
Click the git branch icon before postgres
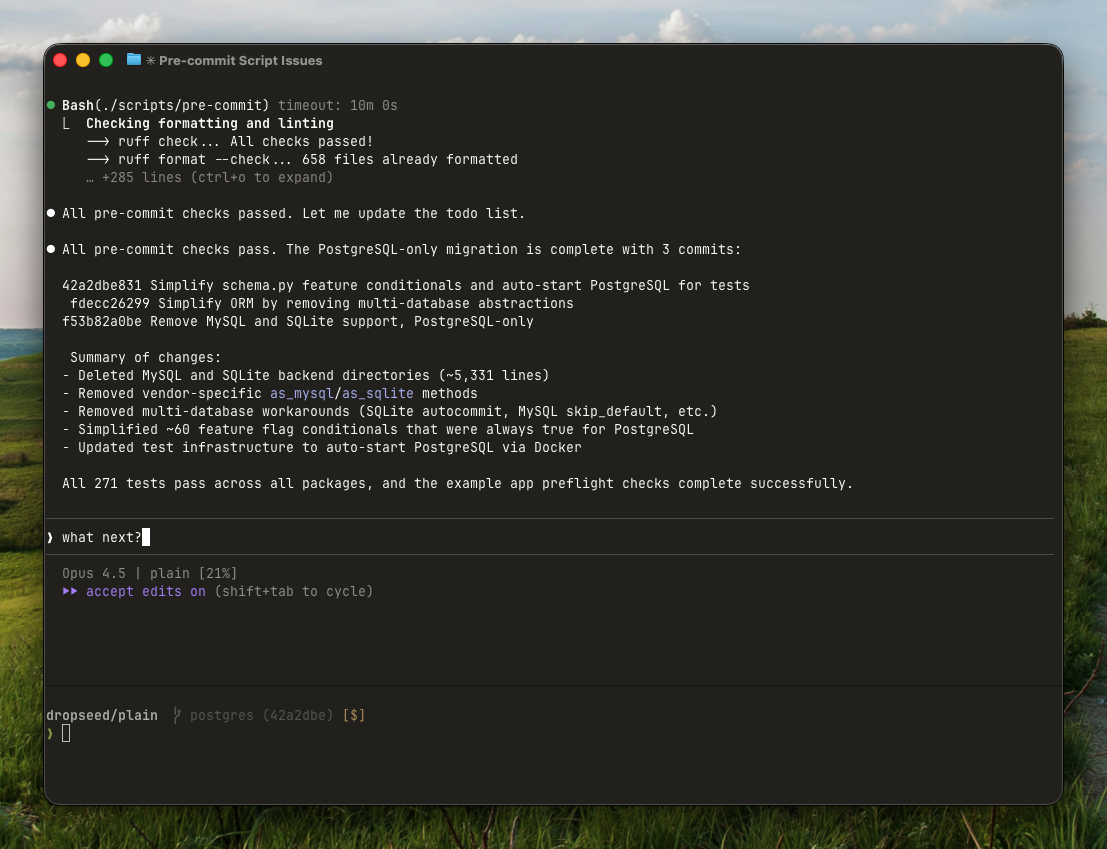(x=176, y=715)
